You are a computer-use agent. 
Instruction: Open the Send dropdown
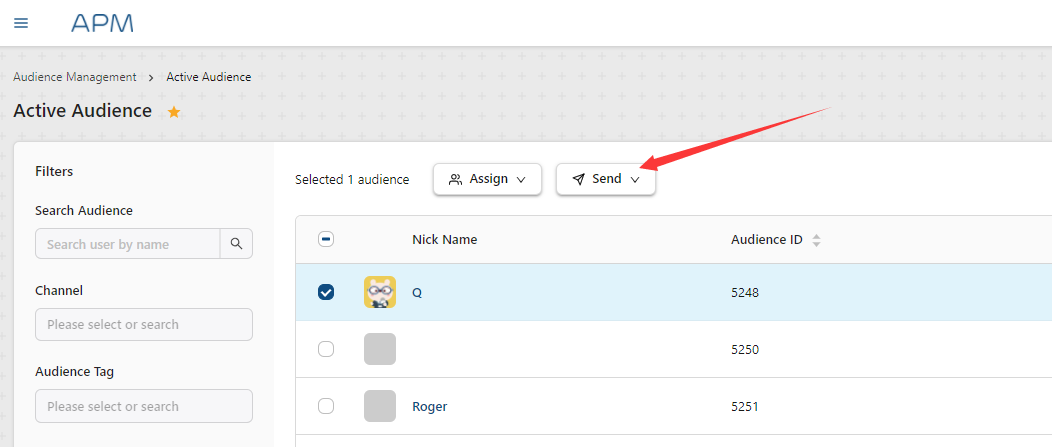pyautogui.click(x=606, y=179)
